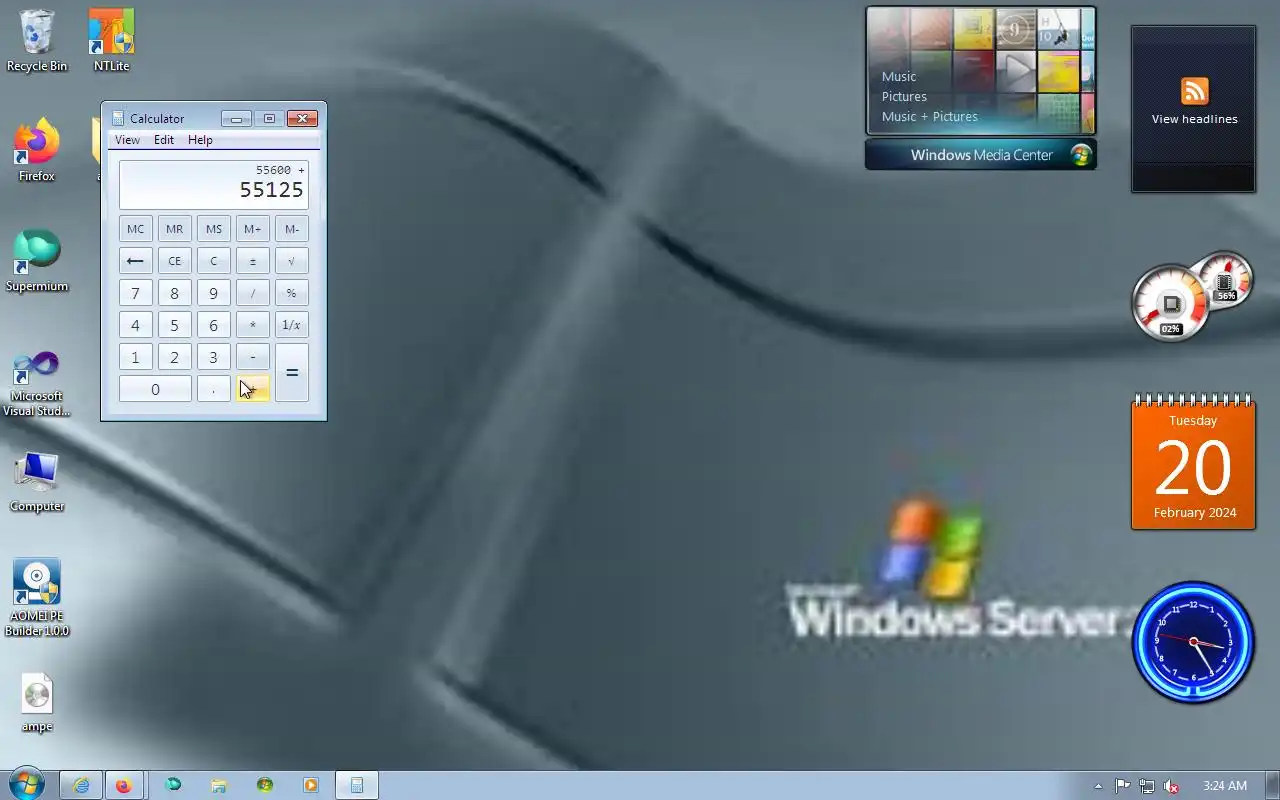Image resolution: width=1280 pixels, height=800 pixels.
Task: Open the Calculator View menu
Action: (x=127, y=140)
